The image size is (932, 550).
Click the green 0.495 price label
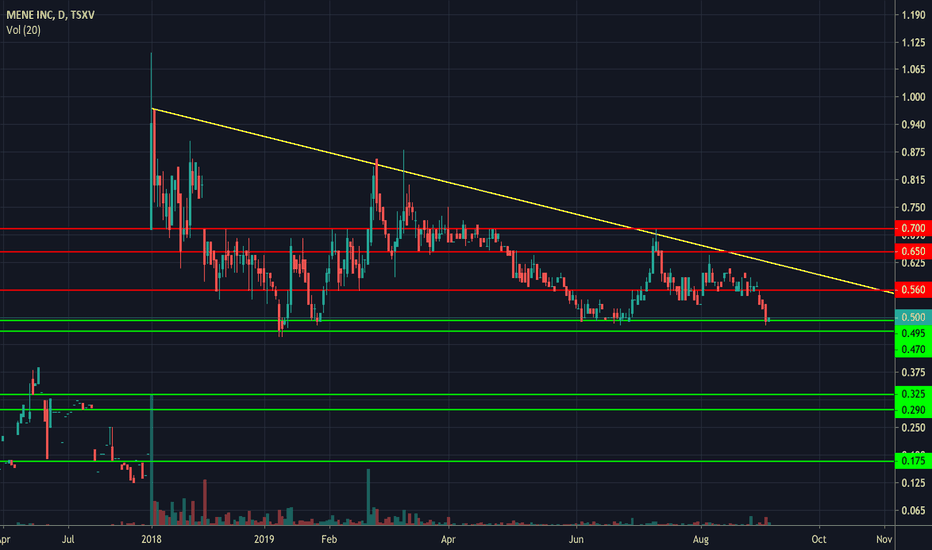coord(913,333)
